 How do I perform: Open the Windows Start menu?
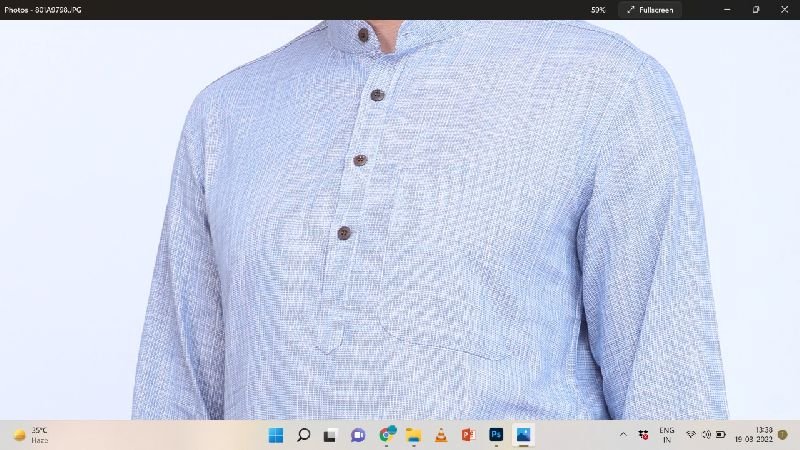[x=276, y=435]
